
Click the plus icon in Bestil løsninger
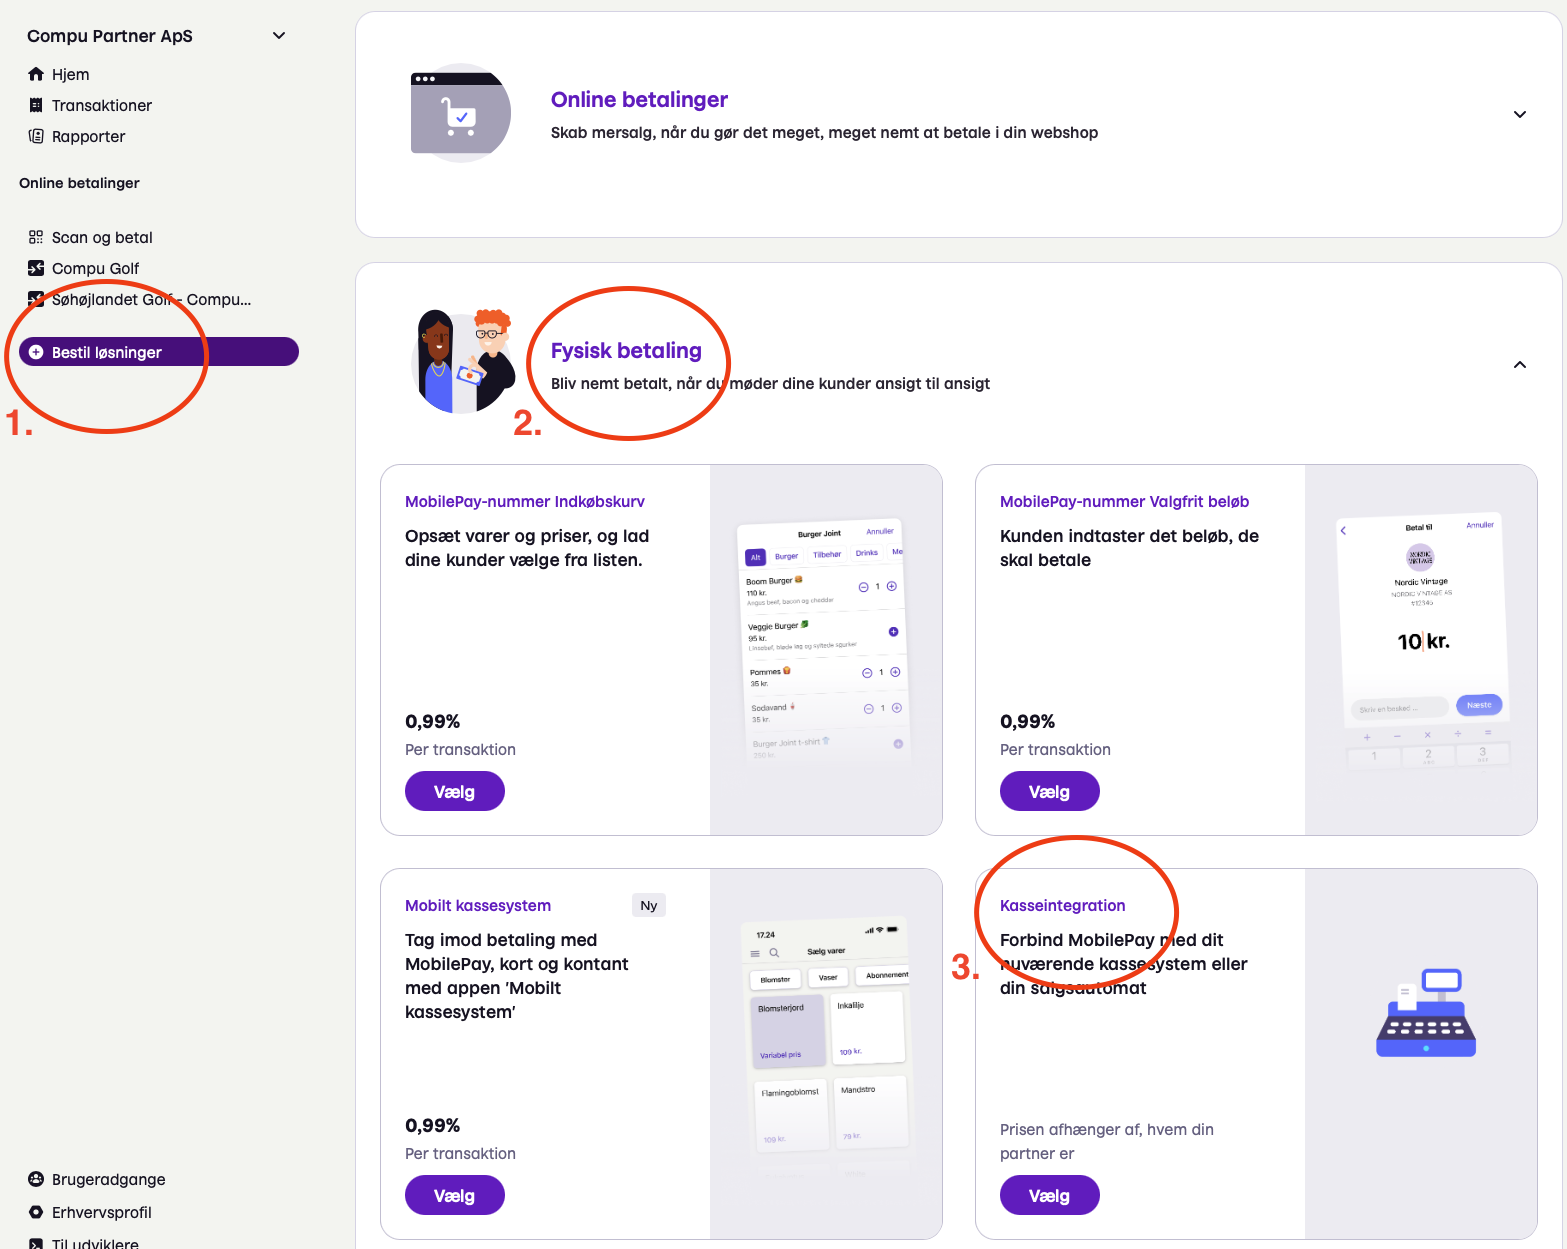(x=36, y=352)
